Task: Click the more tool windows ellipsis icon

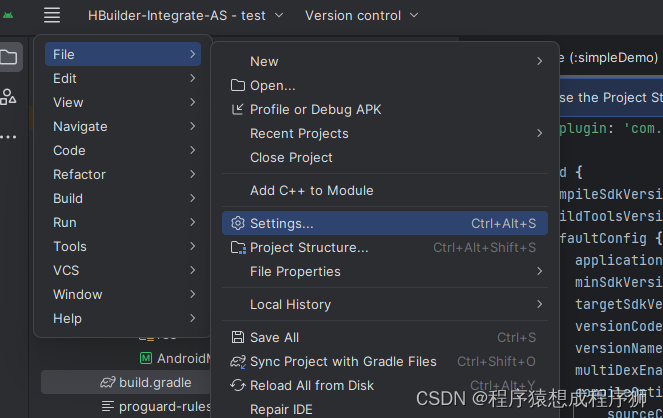Action: tap(9, 137)
